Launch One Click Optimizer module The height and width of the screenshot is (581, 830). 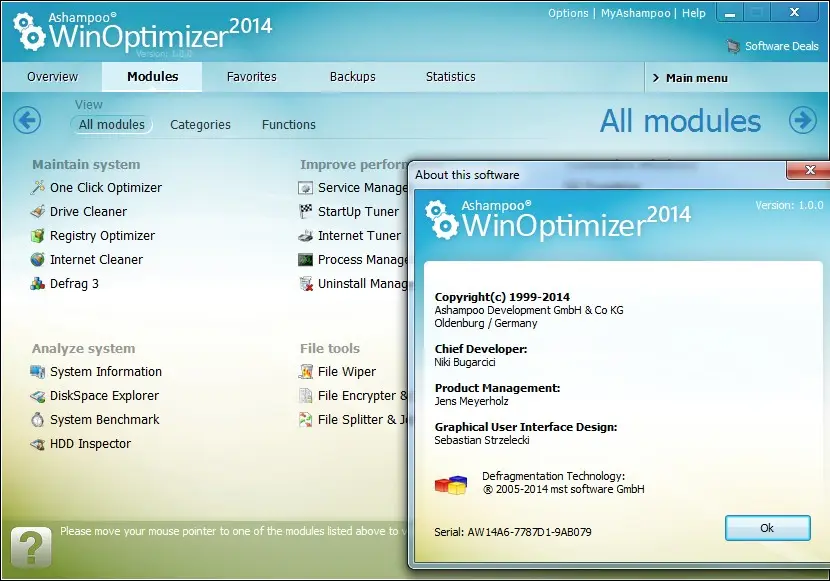click(x=106, y=188)
